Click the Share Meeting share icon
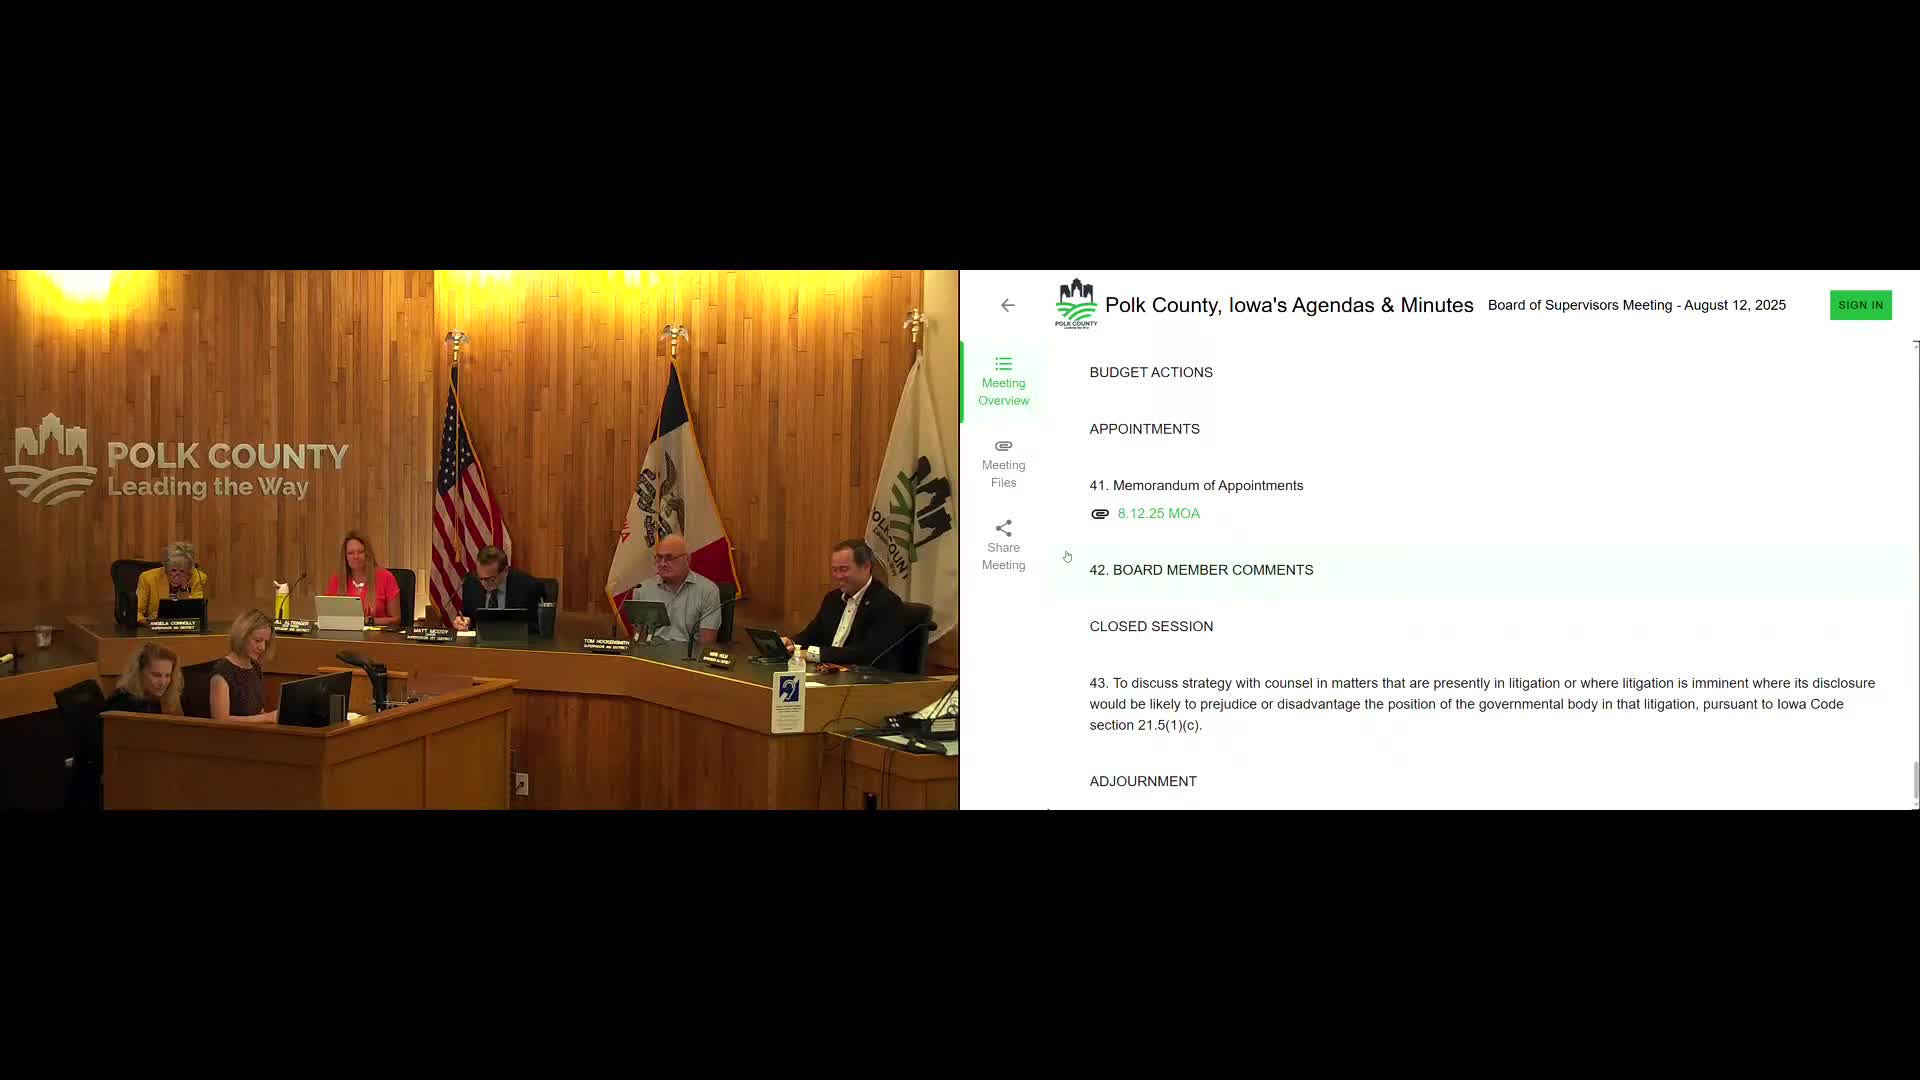Viewport: 1920px width, 1080px height. (1003, 527)
